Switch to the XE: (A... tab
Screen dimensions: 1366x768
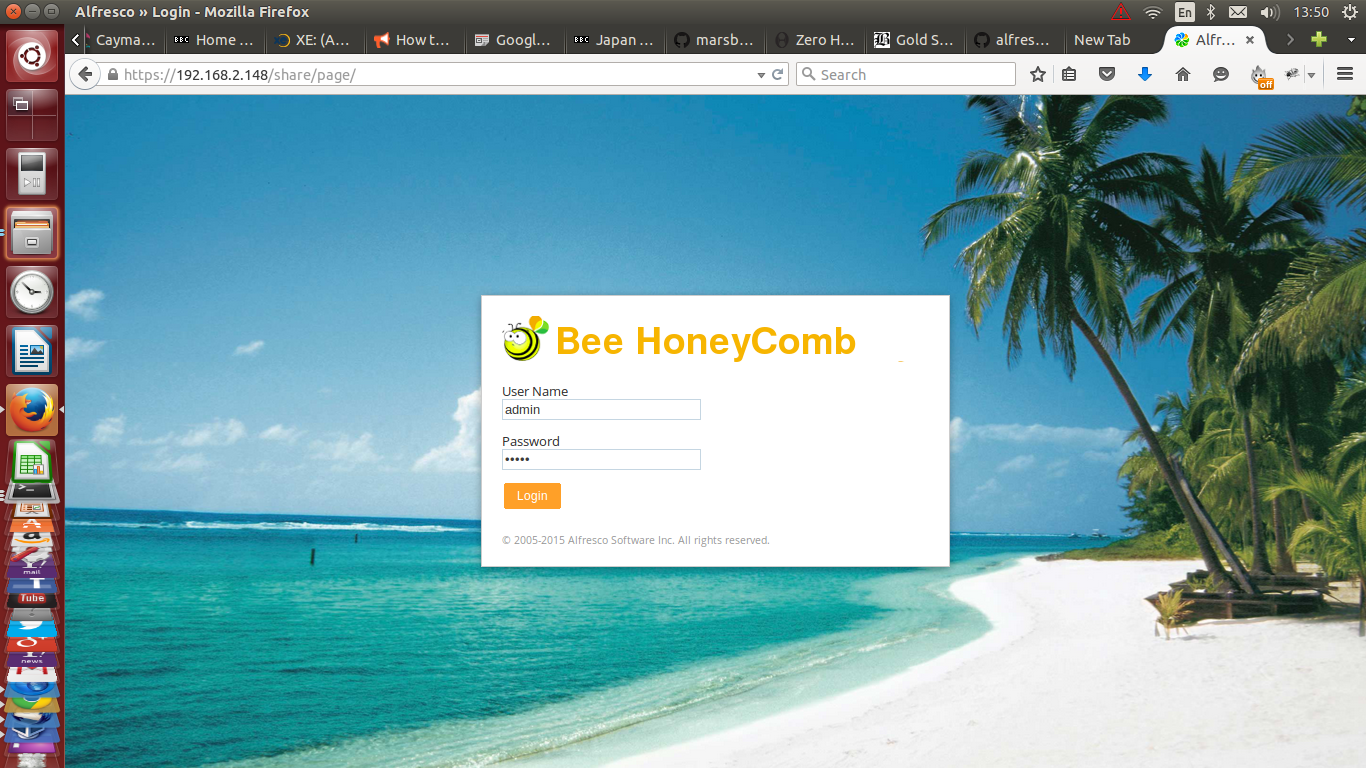point(315,40)
